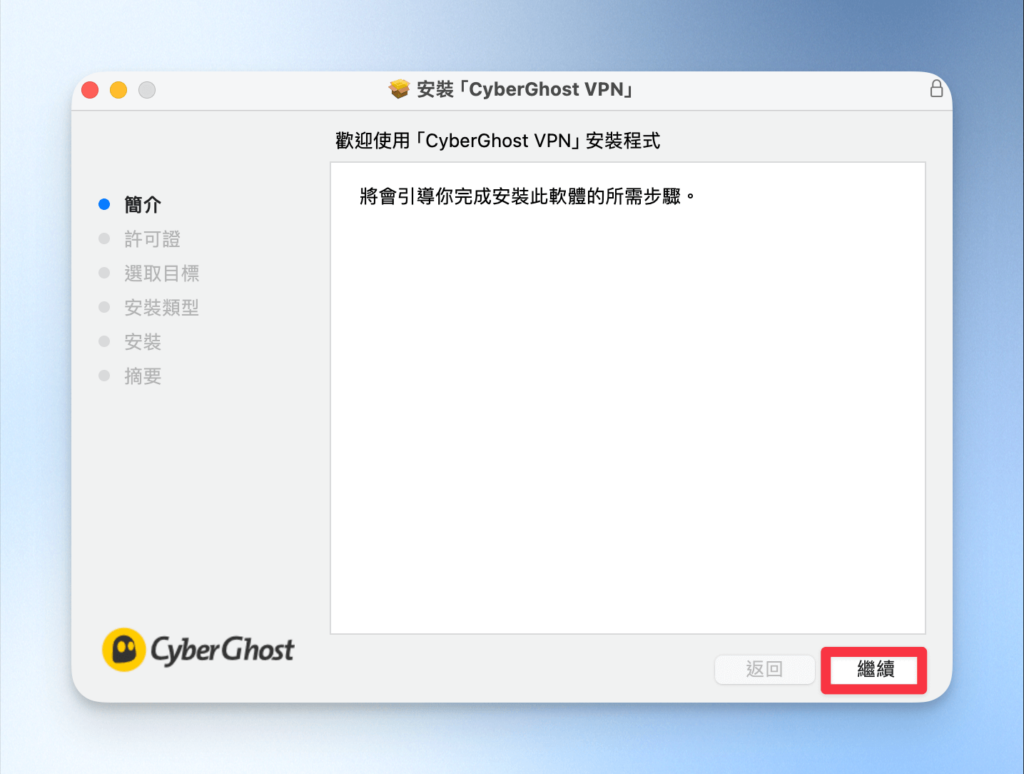1024x774 pixels.
Task: Click the window title 安裝「CyberGhost VPN」
Action: click(525, 89)
